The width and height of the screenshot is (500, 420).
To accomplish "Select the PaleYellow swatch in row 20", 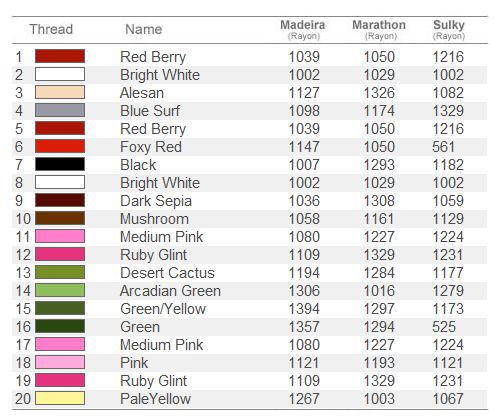I will click(x=60, y=398).
